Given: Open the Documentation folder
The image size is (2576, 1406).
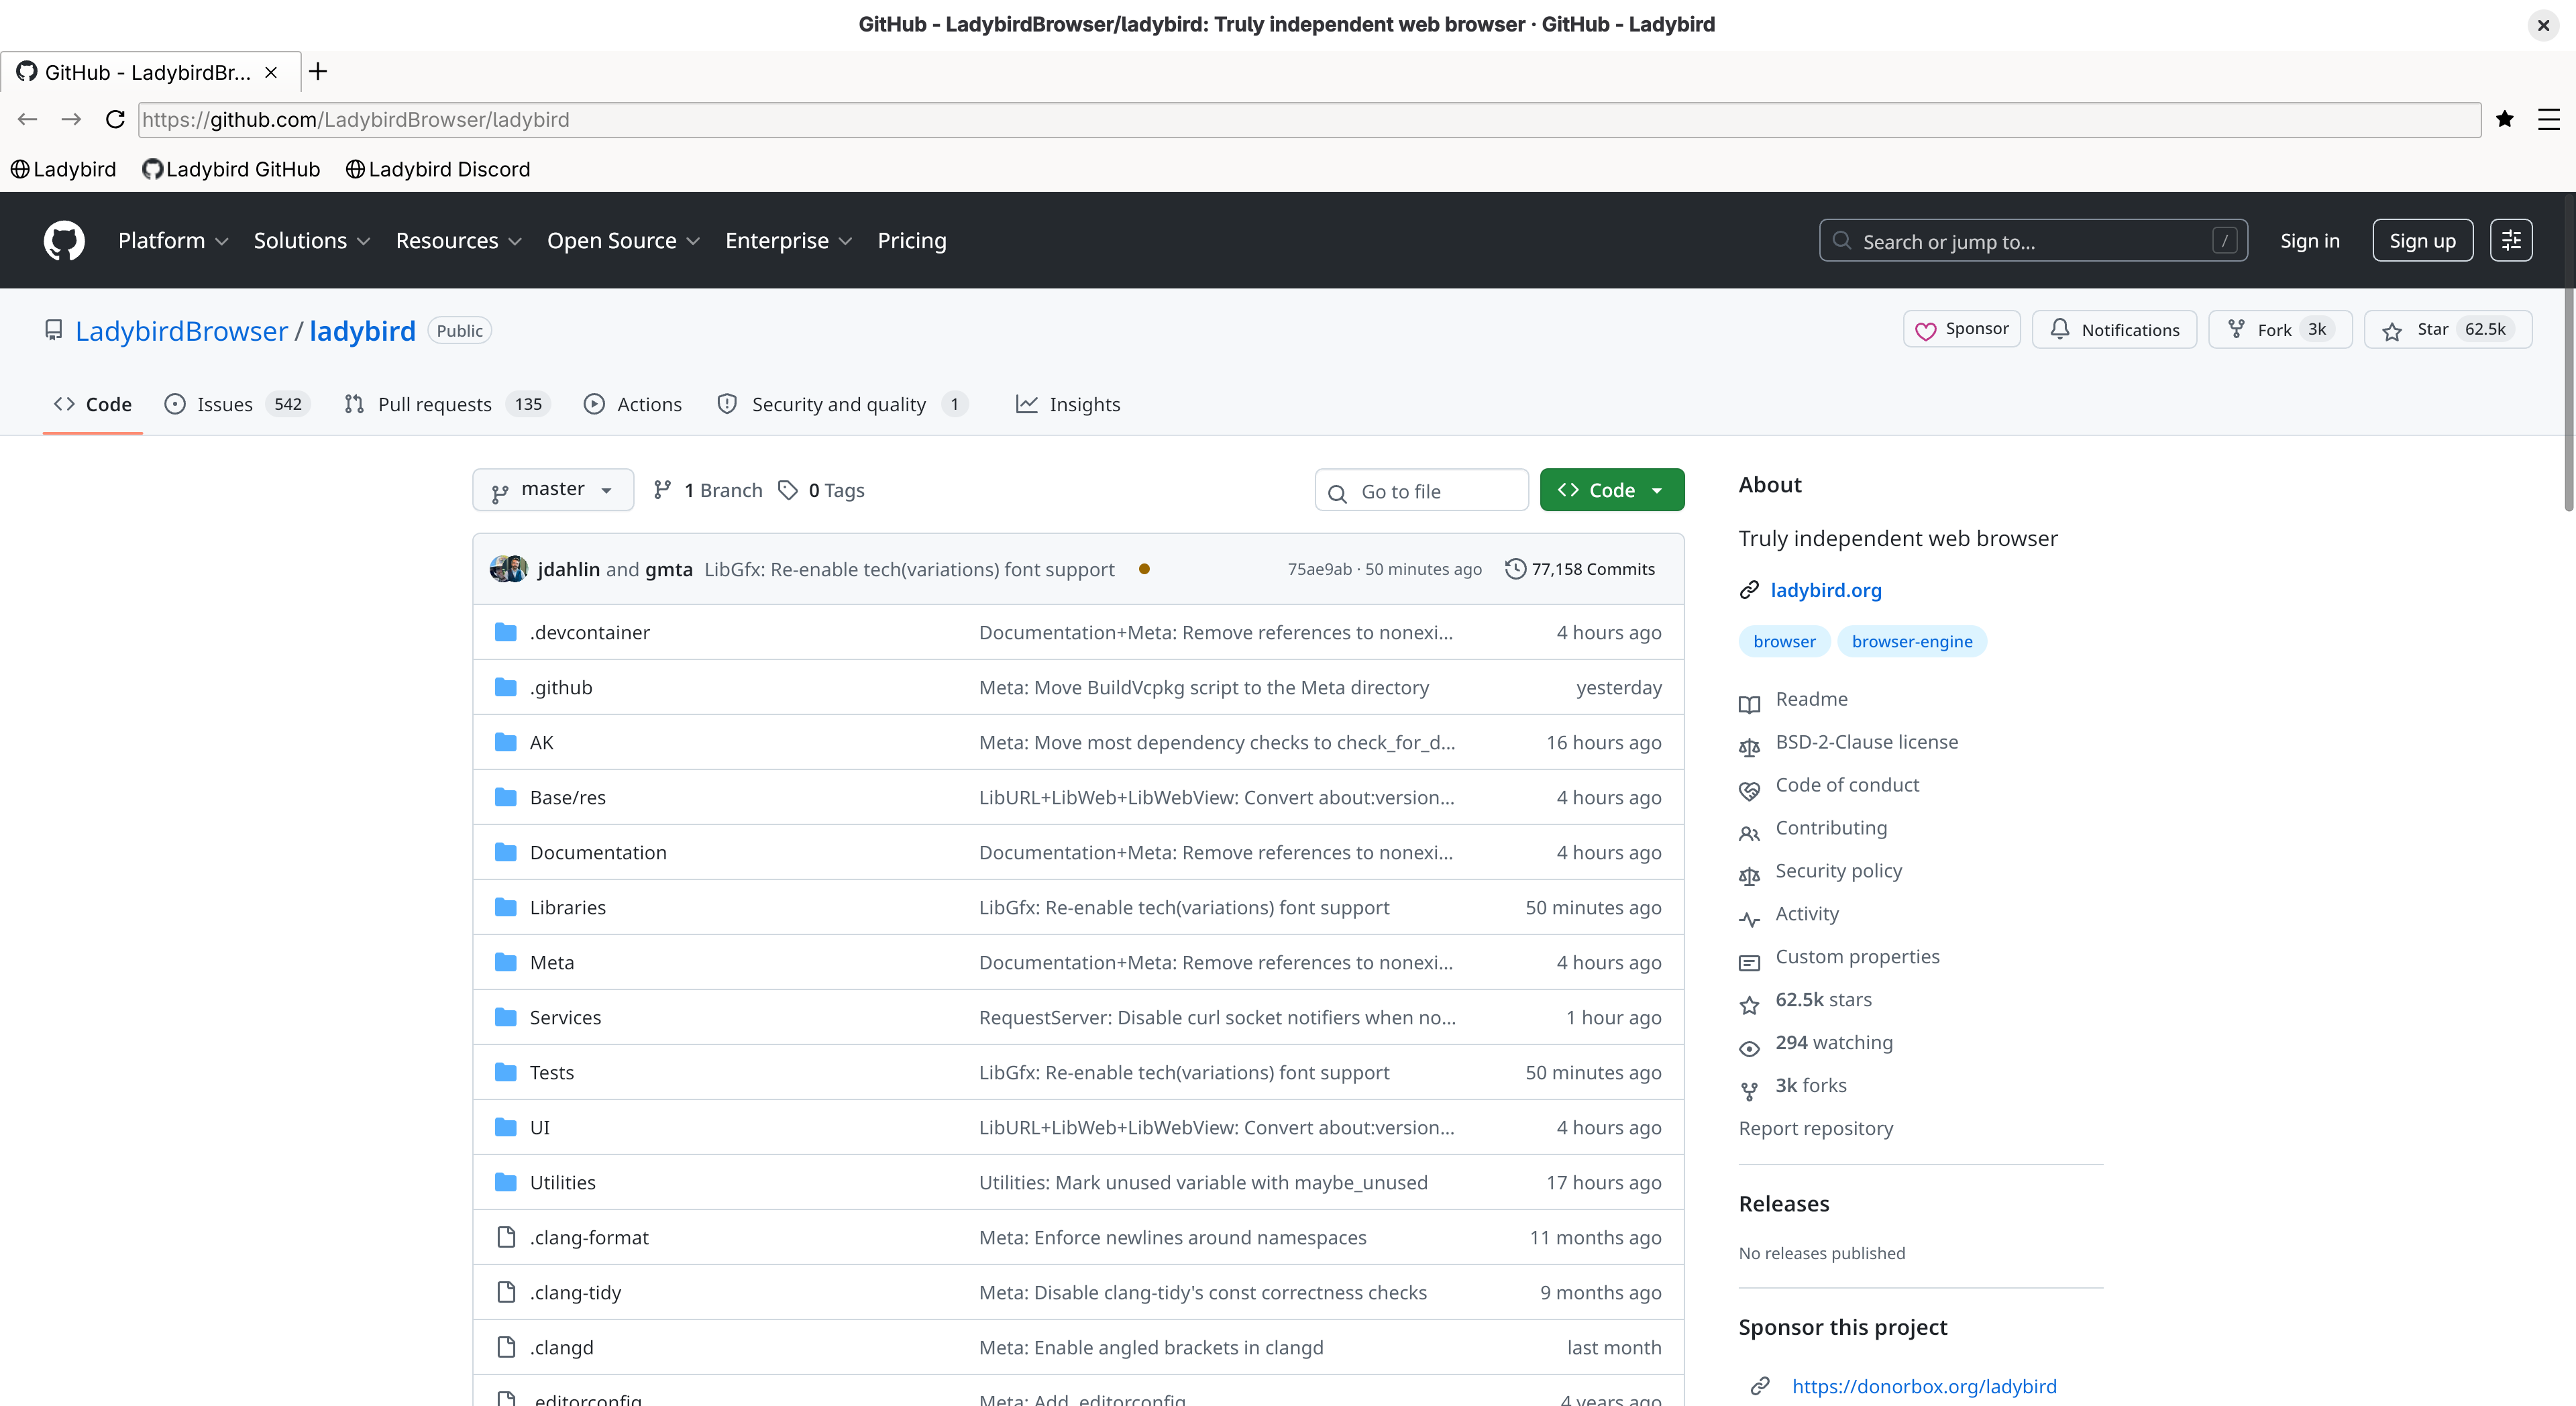Looking at the screenshot, I should click(x=598, y=852).
